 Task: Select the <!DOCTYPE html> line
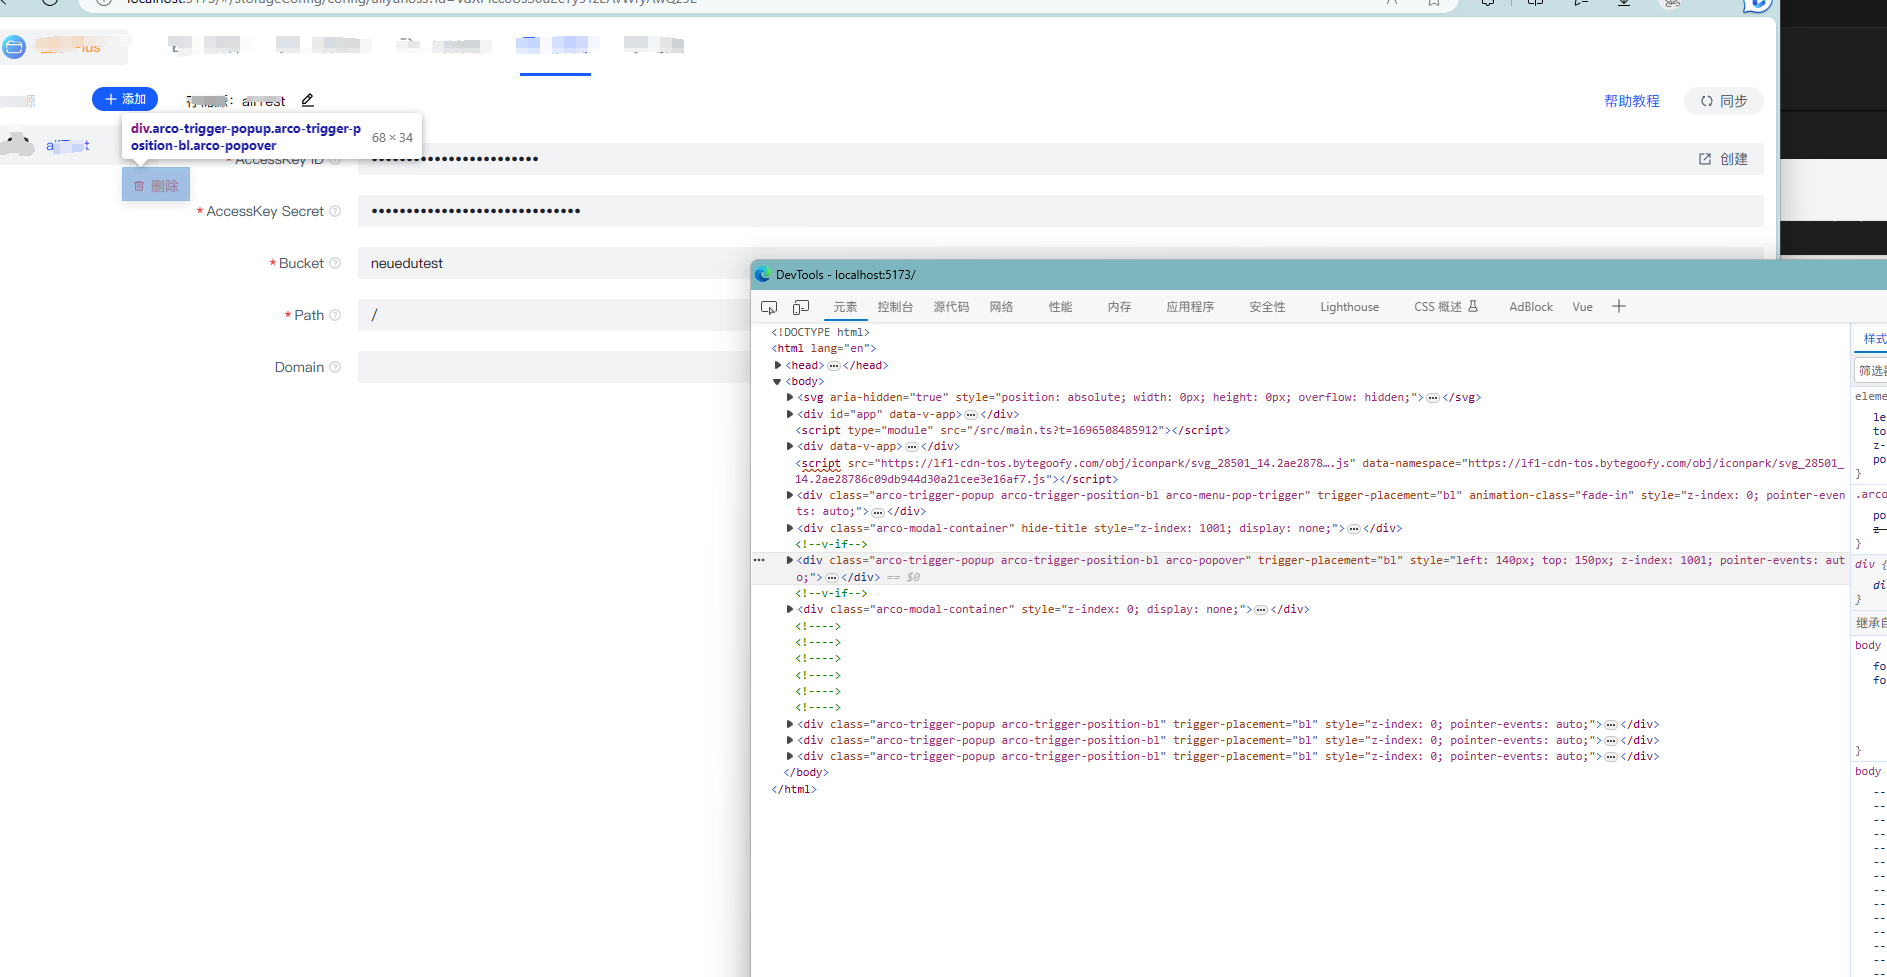(x=820, y=332)
